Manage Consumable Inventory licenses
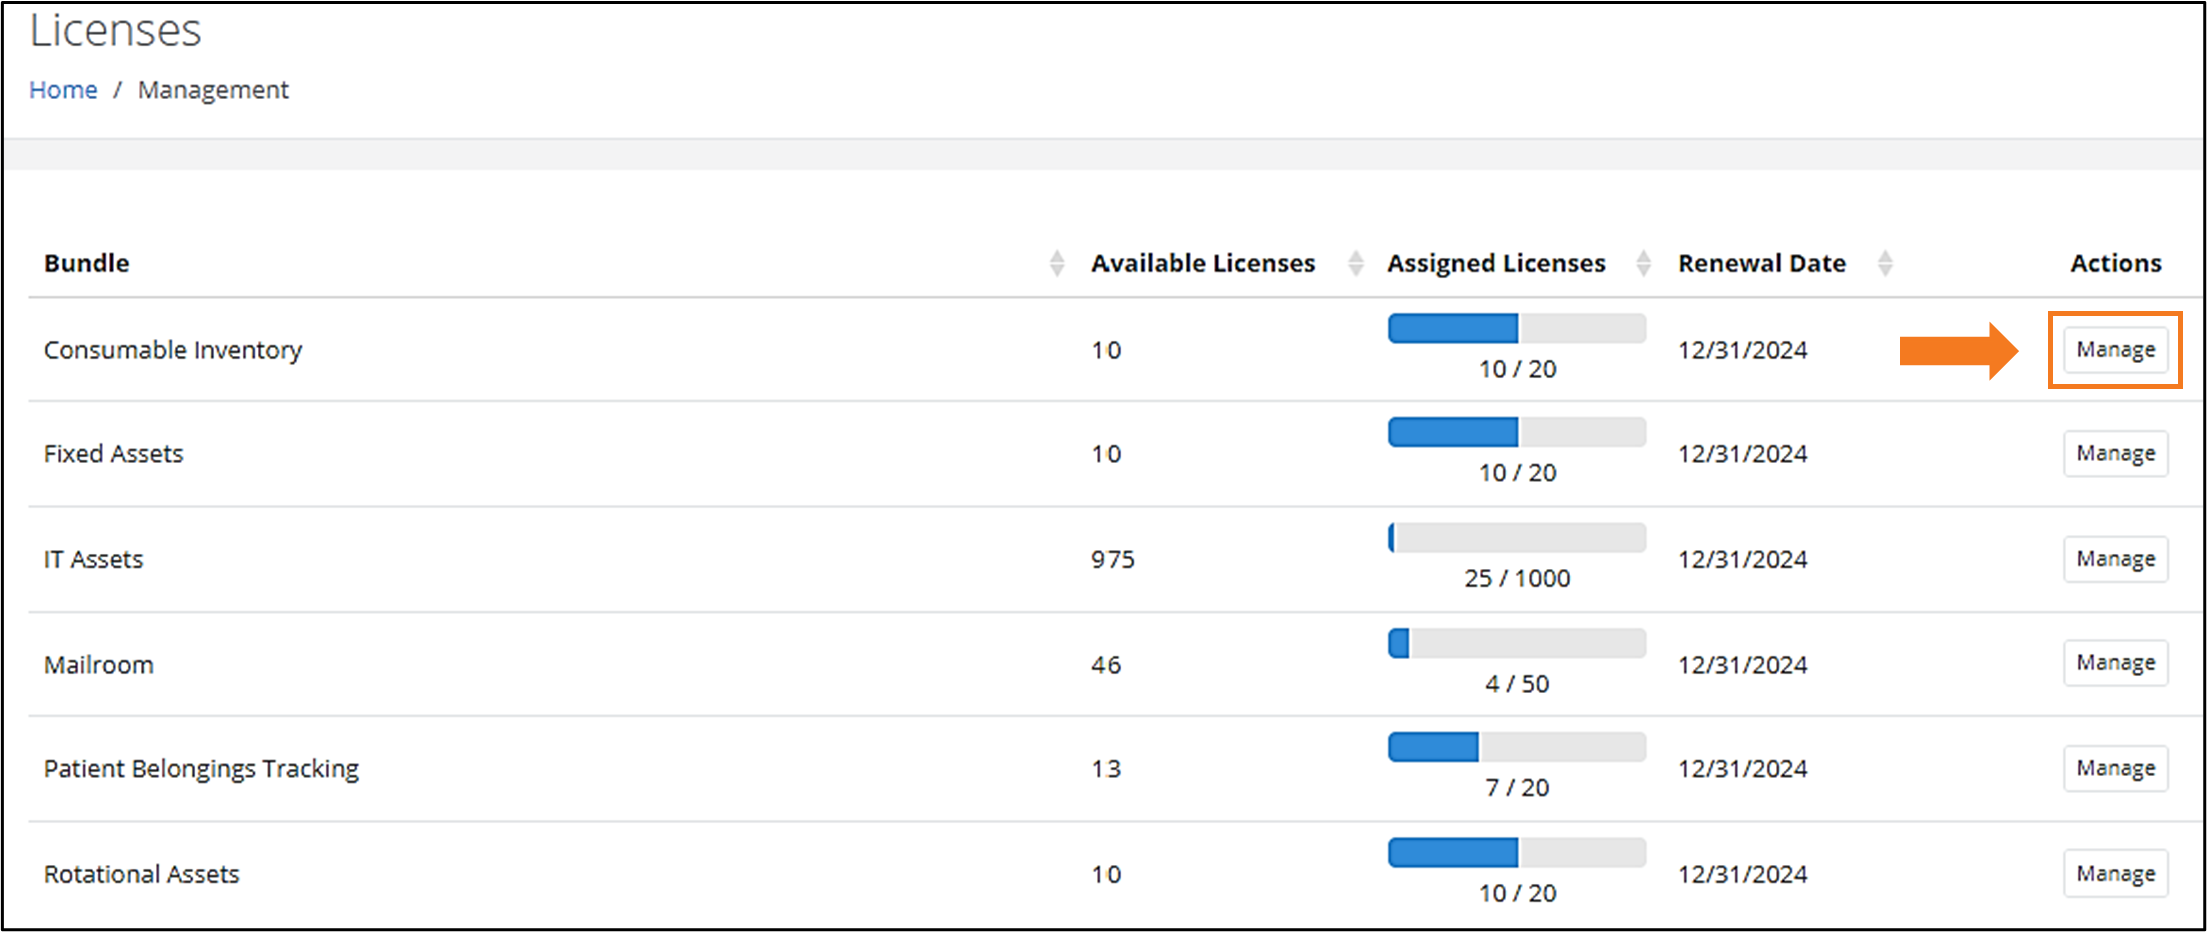This screenshot has height=932, width=2207. (2115, 350)
